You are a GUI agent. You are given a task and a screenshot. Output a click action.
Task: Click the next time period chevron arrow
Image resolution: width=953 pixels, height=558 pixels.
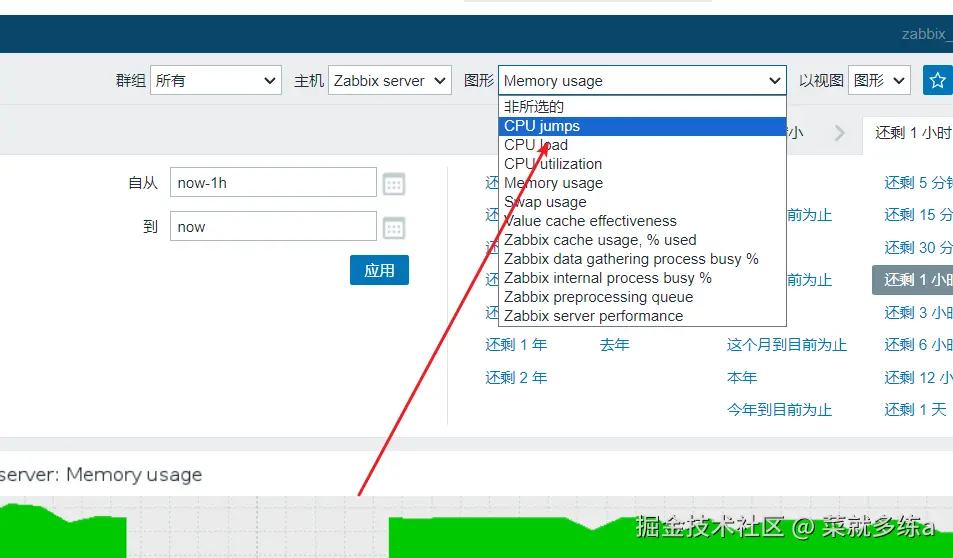point(839,133)
